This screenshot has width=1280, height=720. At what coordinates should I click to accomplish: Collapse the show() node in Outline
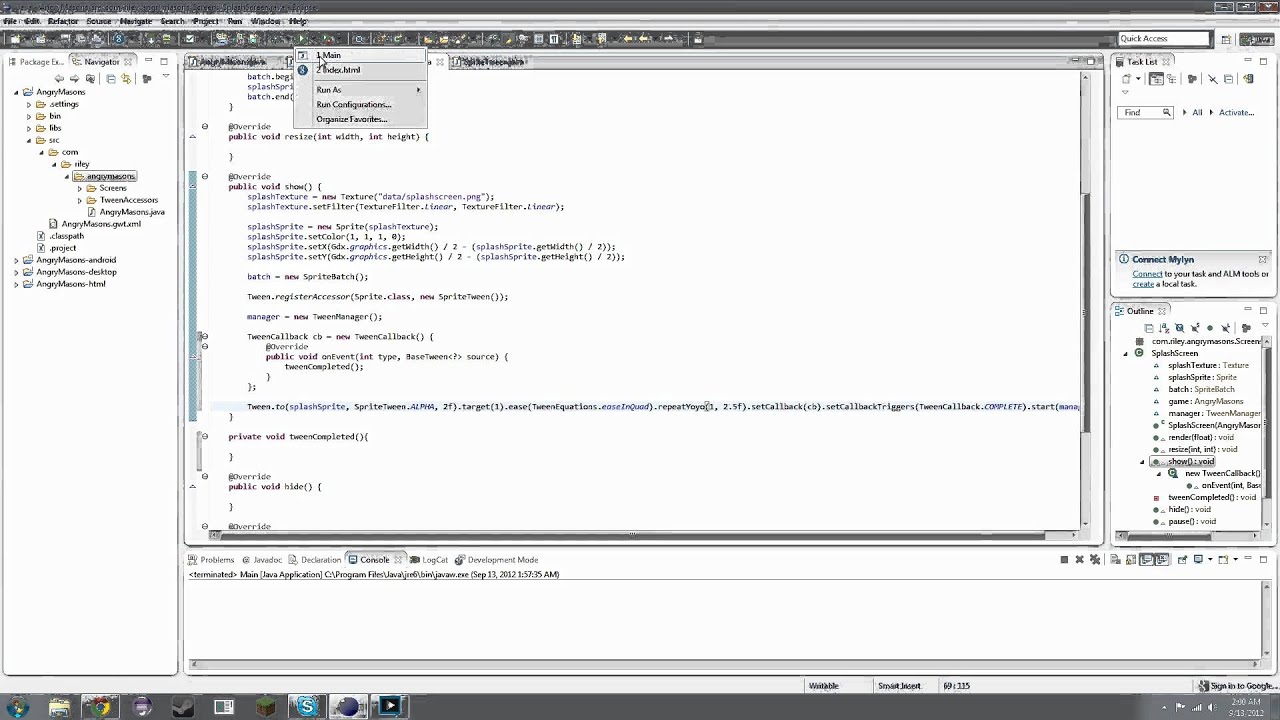click(1142, 462)
